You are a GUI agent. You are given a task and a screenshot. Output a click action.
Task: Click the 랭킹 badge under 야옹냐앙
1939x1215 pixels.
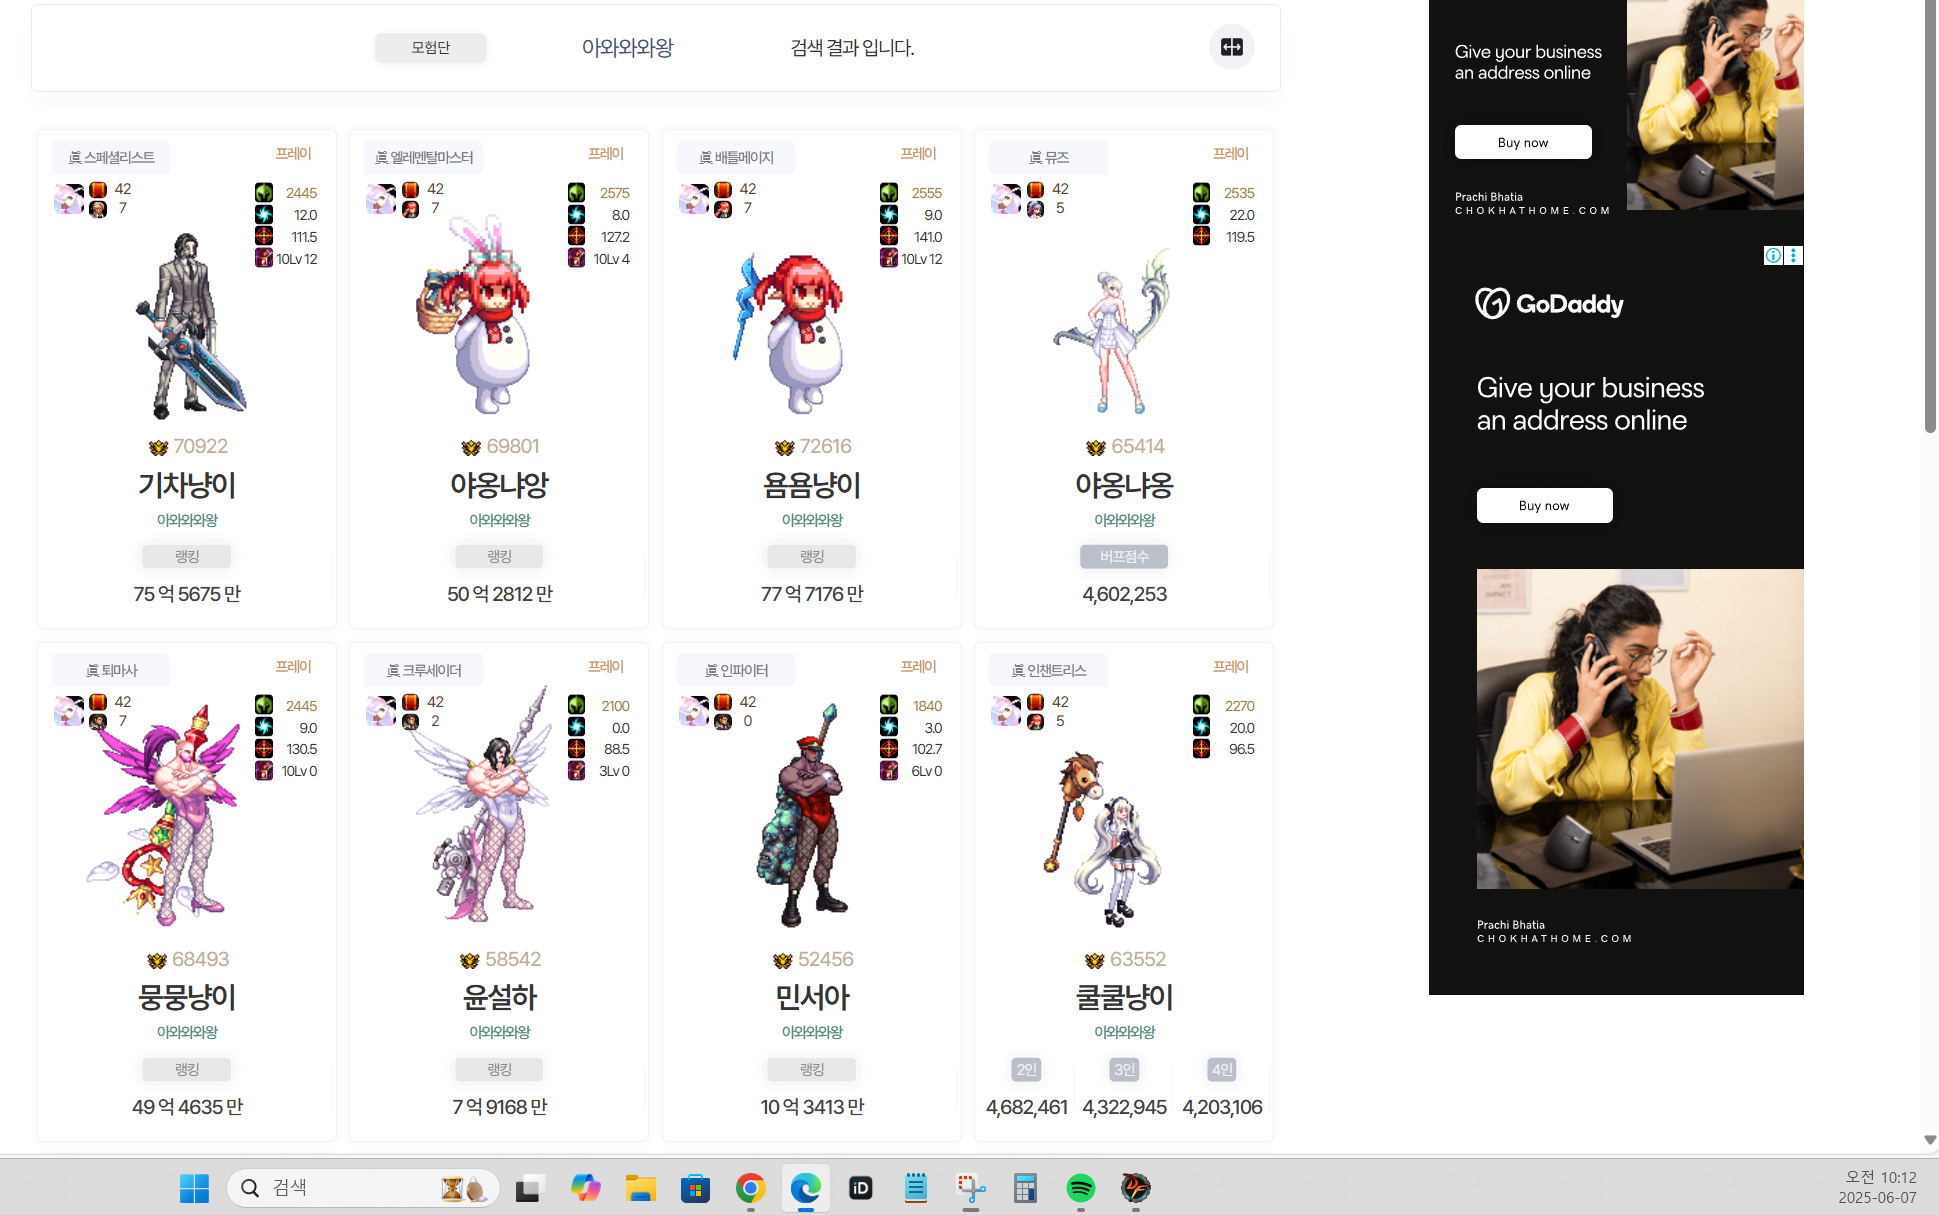coord(499,556)
